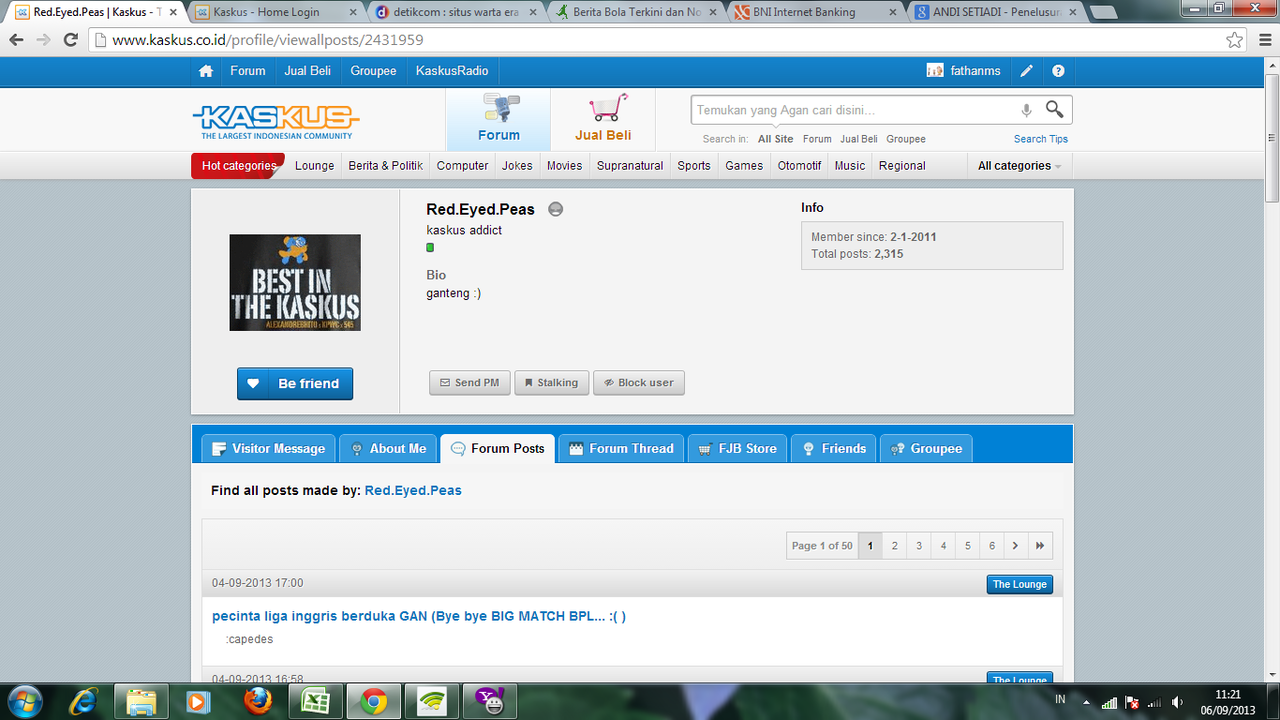1280x720 pixels.
Task: Open the Lounge category
Action: [x=315, y=166]
